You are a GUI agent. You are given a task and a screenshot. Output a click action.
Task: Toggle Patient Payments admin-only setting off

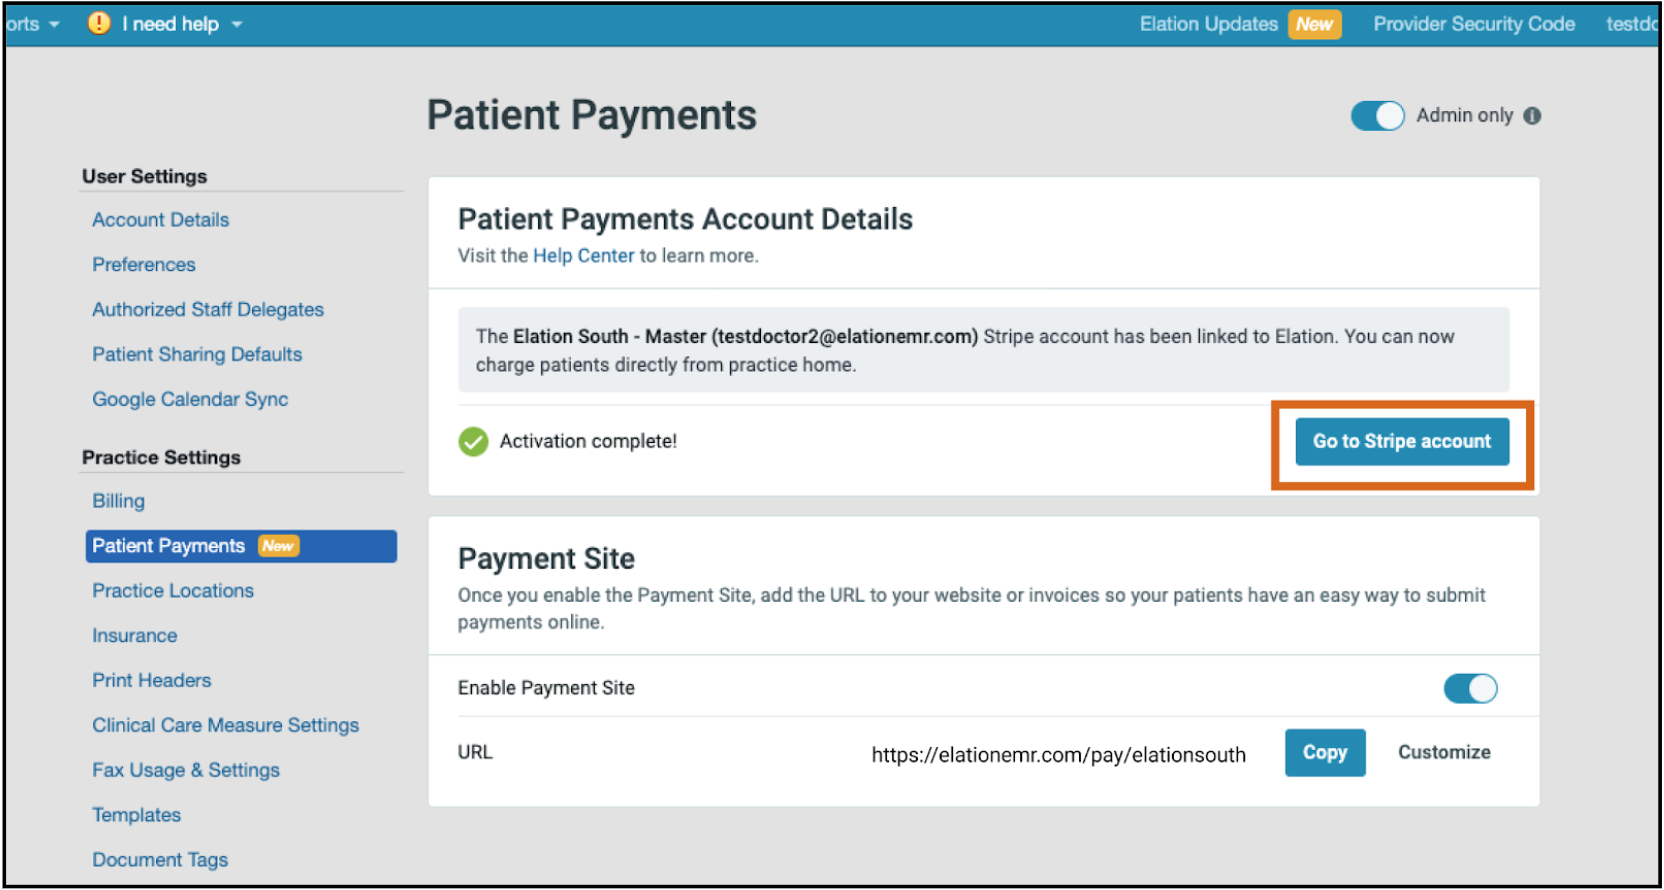pyautogui.click(x=1377, y=116)
